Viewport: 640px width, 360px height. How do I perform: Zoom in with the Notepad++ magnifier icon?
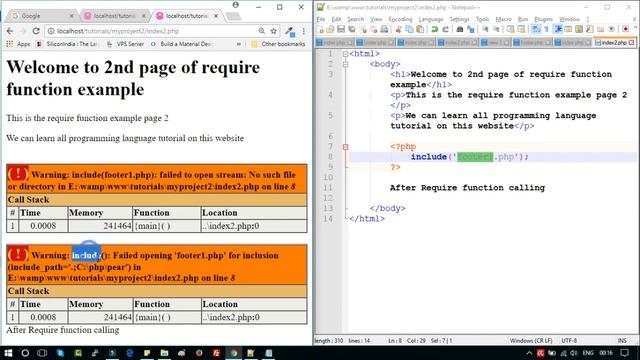(x=485, y=29)
